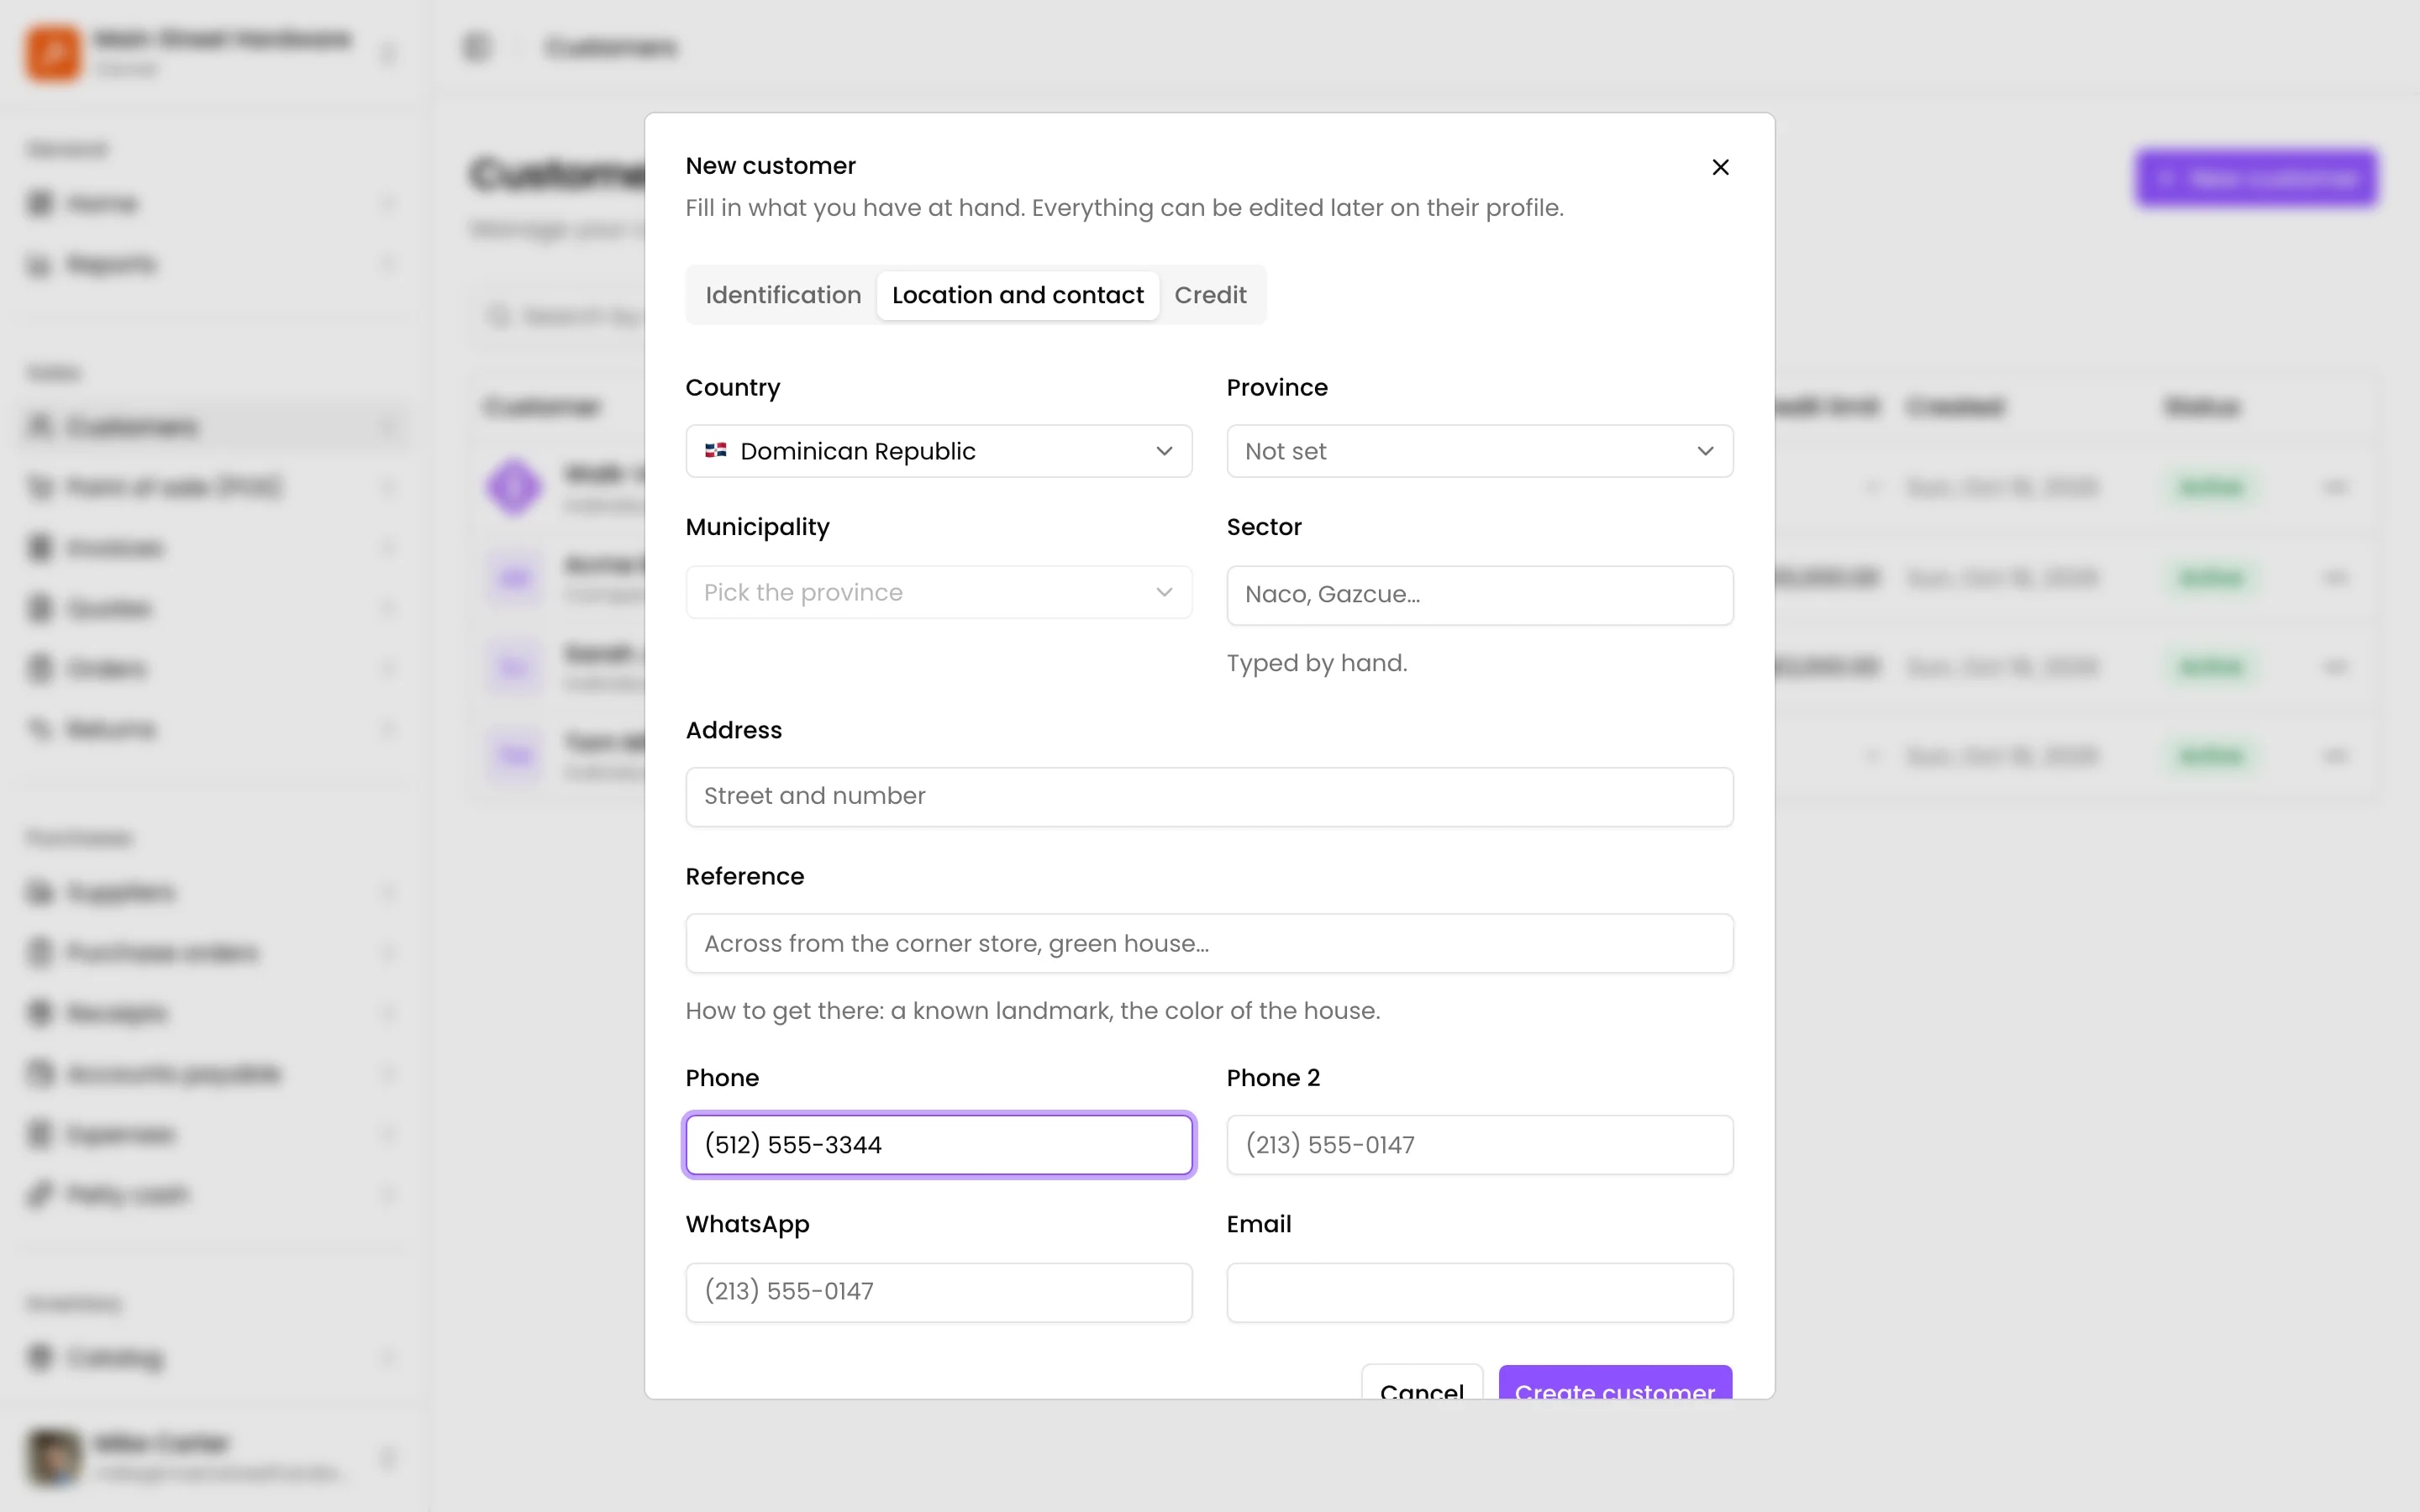
Task: Switch to the Identification tab
Action: pyautogui.click(x=783, y=295)
